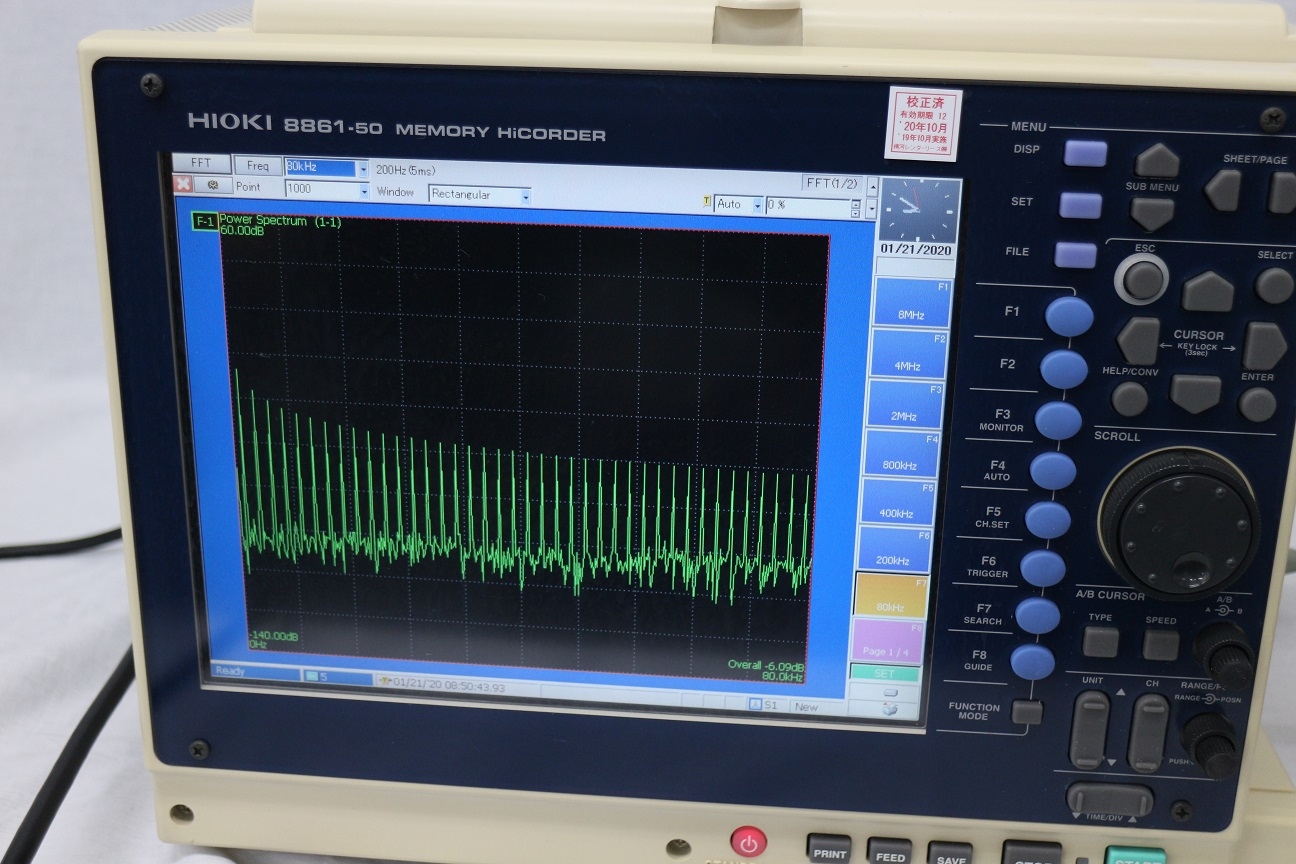Select the highlighted 80kHz F7 softkey

pyautogui.click(x=890, y=596)
